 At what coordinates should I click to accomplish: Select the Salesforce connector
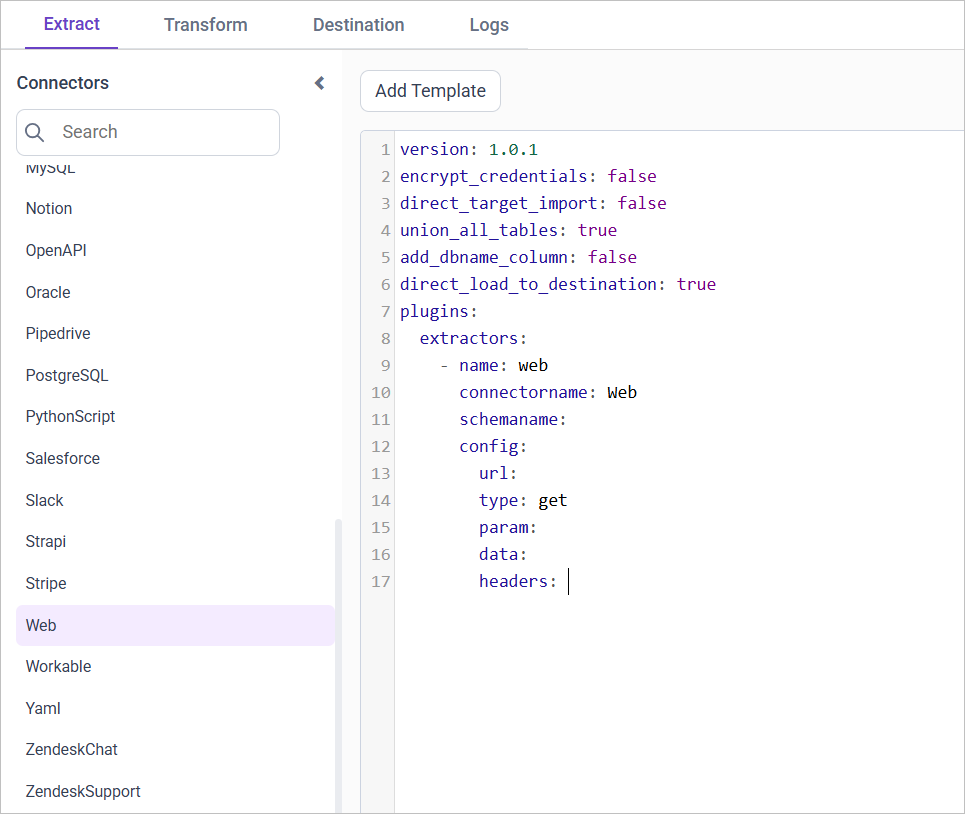coord(62,458)
